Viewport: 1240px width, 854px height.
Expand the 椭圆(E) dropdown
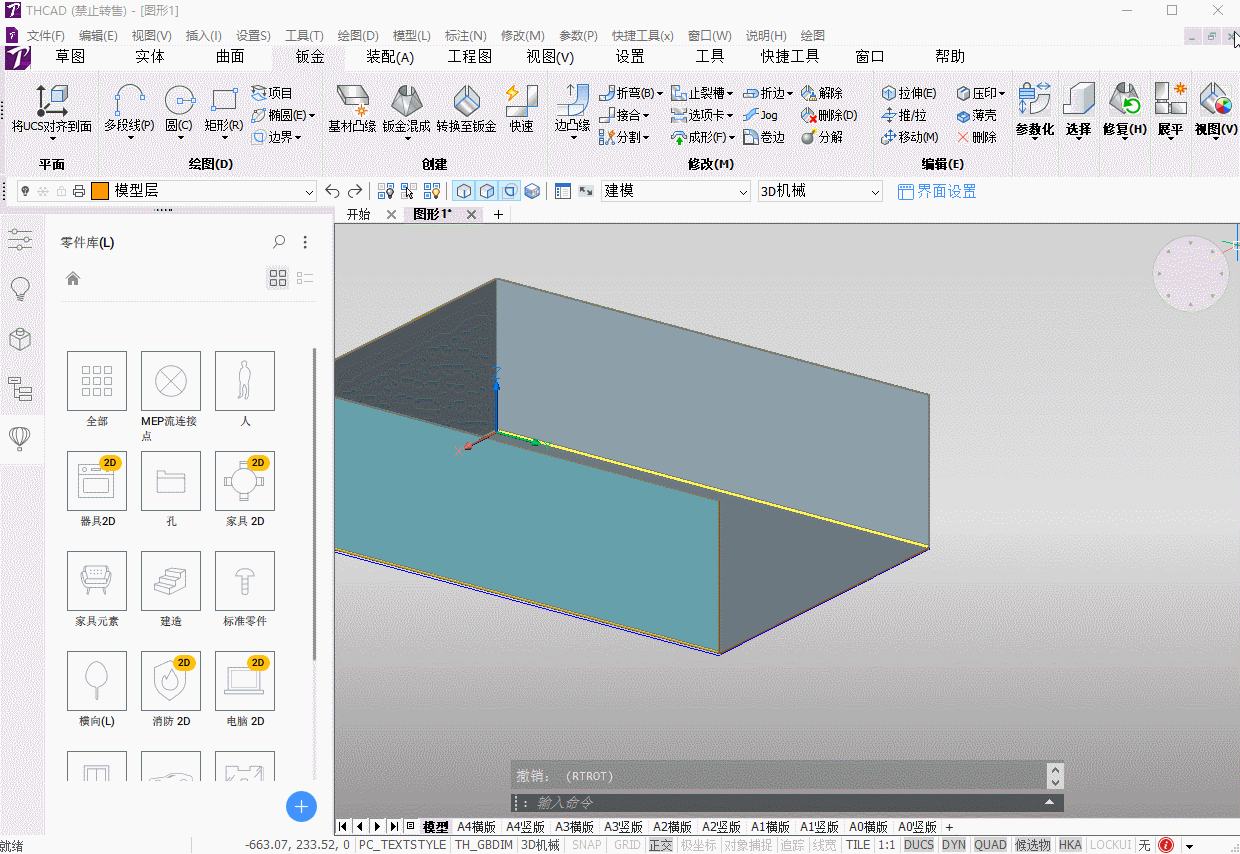click(312, 115)
